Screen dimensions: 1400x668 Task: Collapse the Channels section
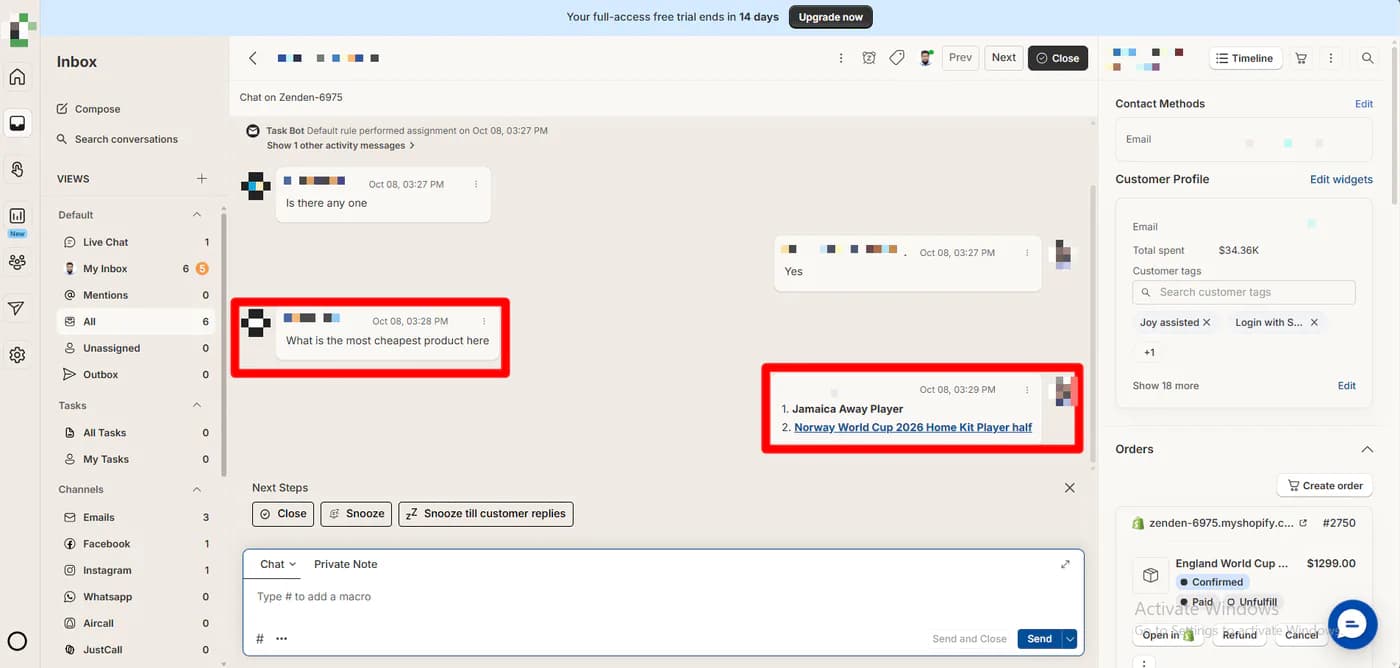point(197,490)
